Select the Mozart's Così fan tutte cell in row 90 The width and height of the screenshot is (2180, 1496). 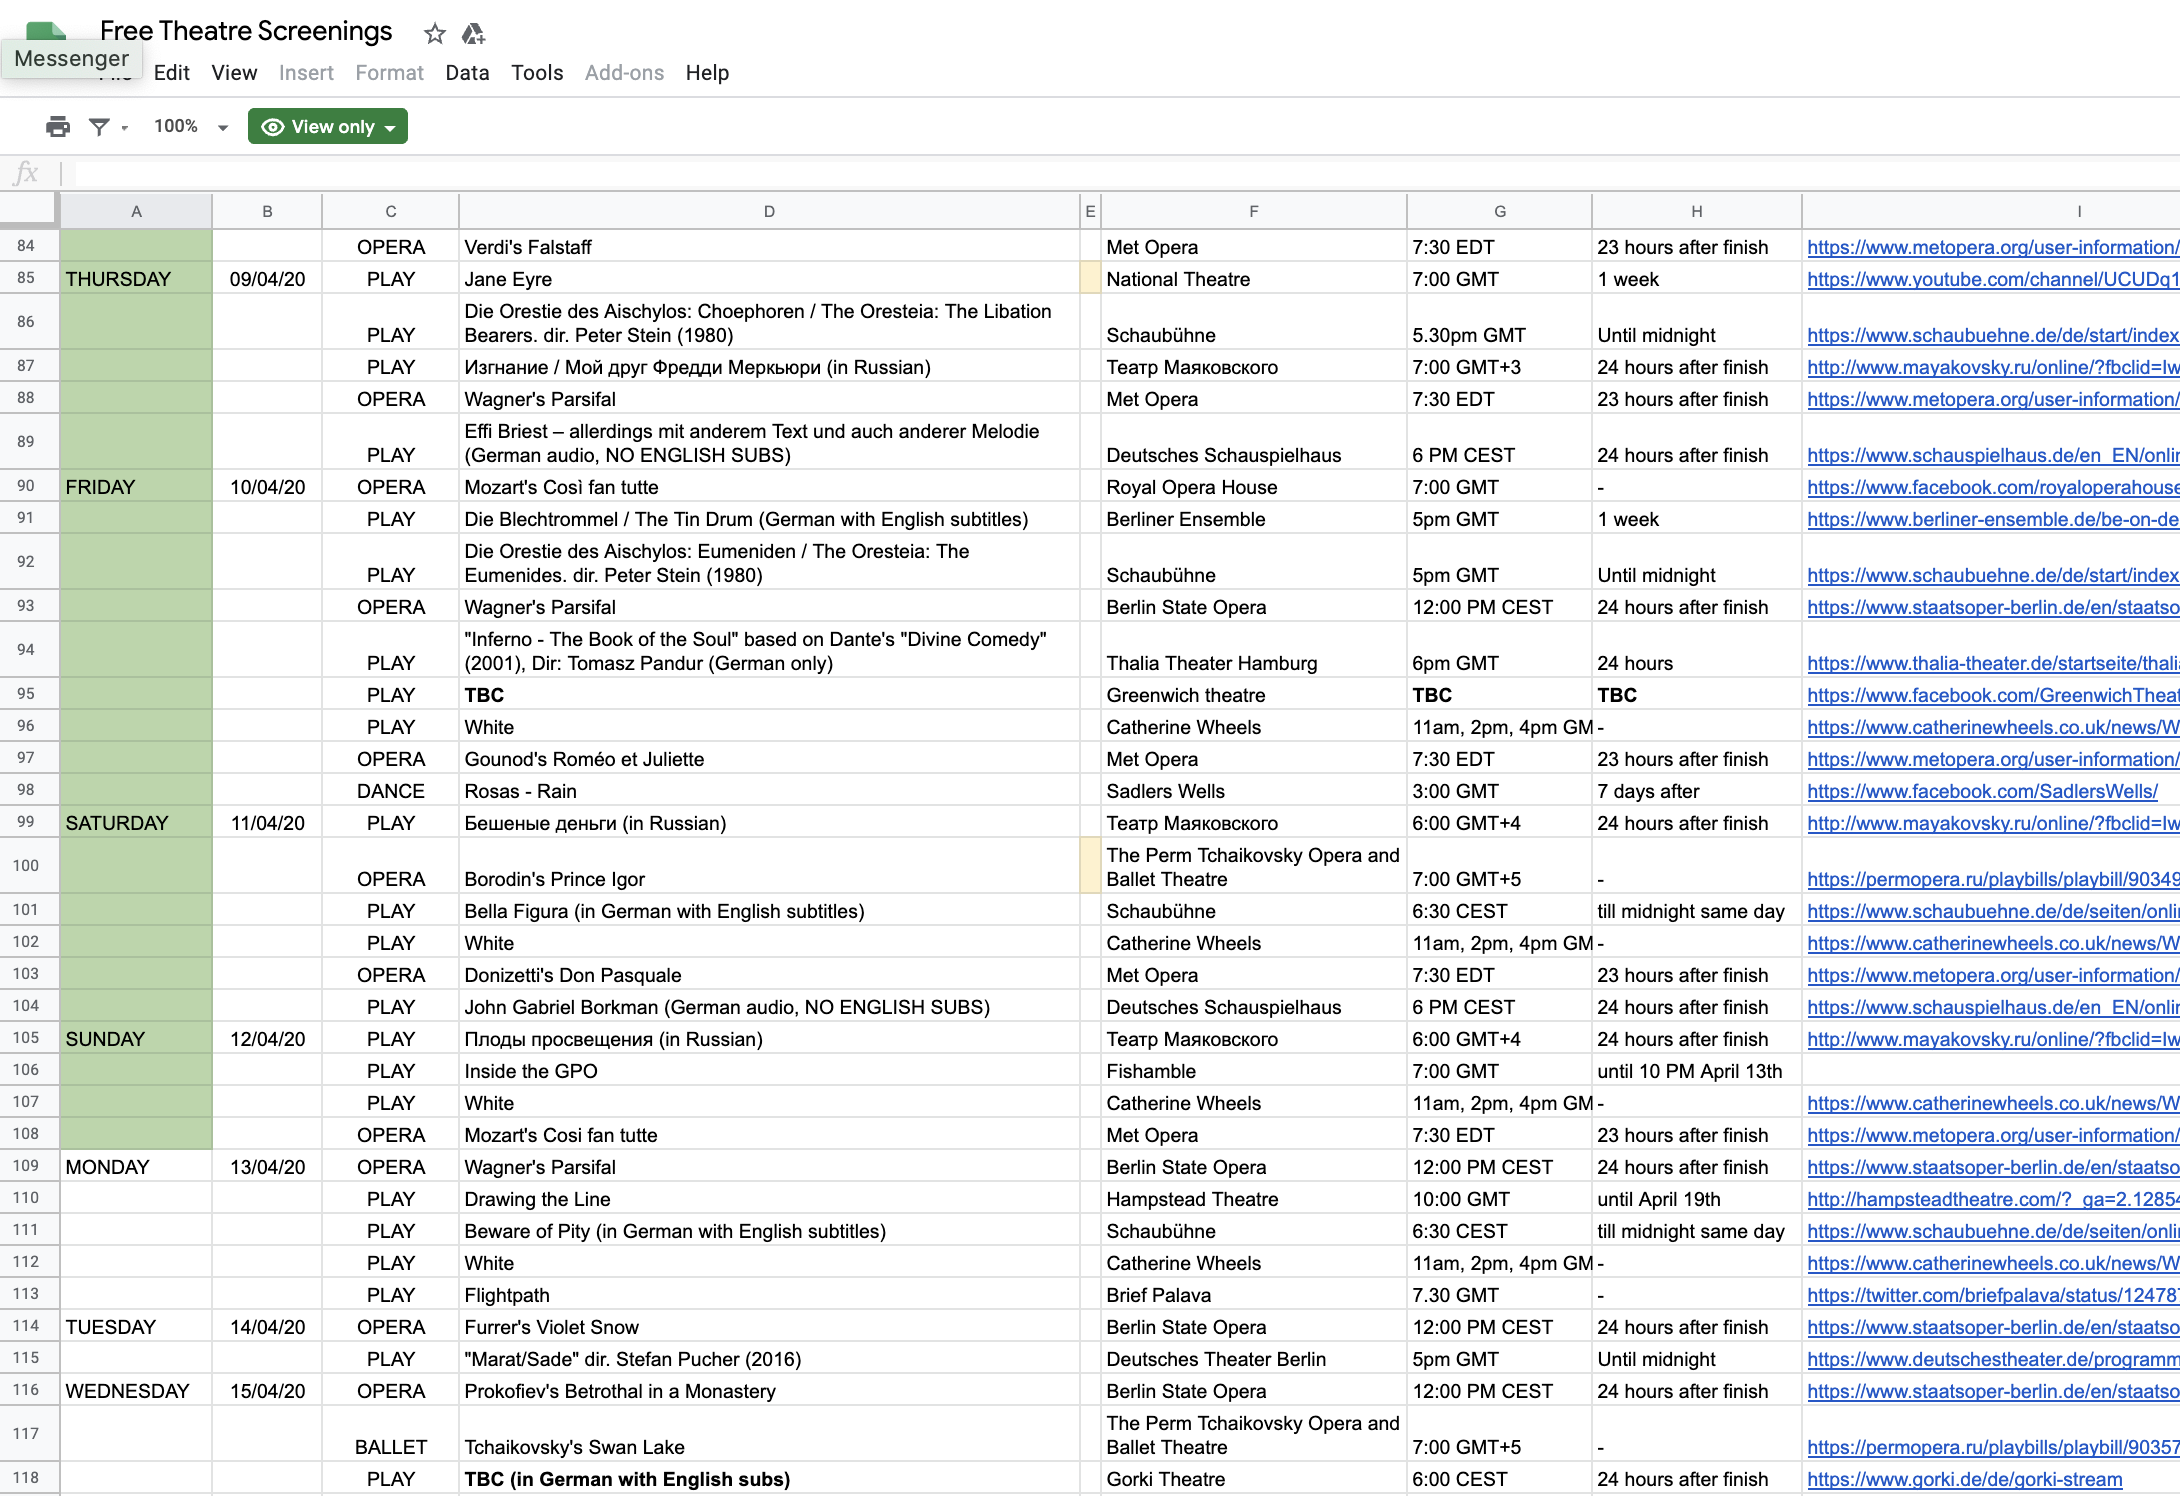[769, 486]
